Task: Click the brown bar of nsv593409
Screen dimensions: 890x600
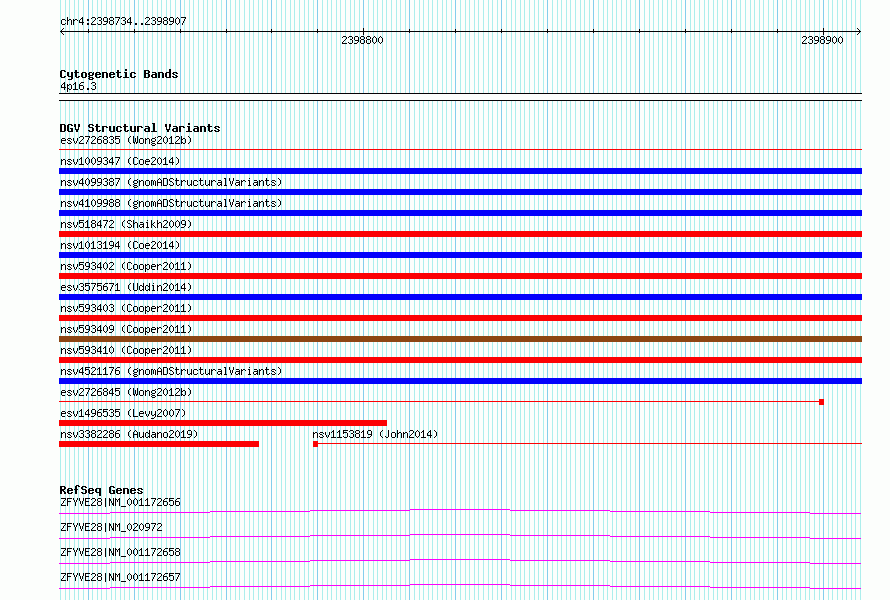Action: pos(460,339)
